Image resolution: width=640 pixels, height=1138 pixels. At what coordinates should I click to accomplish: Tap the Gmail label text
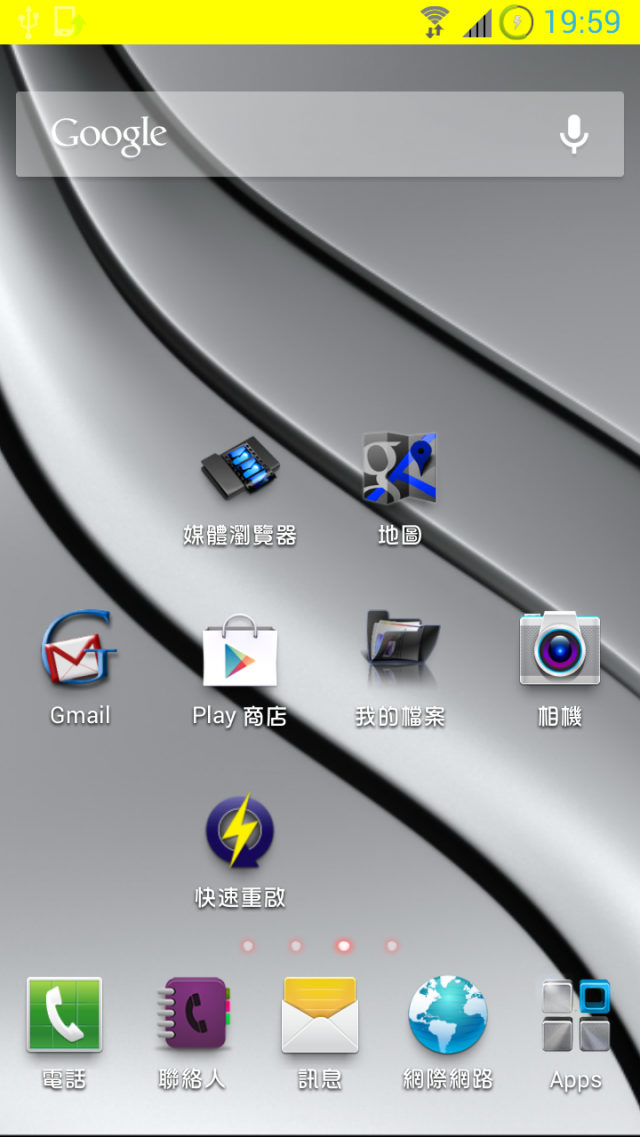pos(80,716)
